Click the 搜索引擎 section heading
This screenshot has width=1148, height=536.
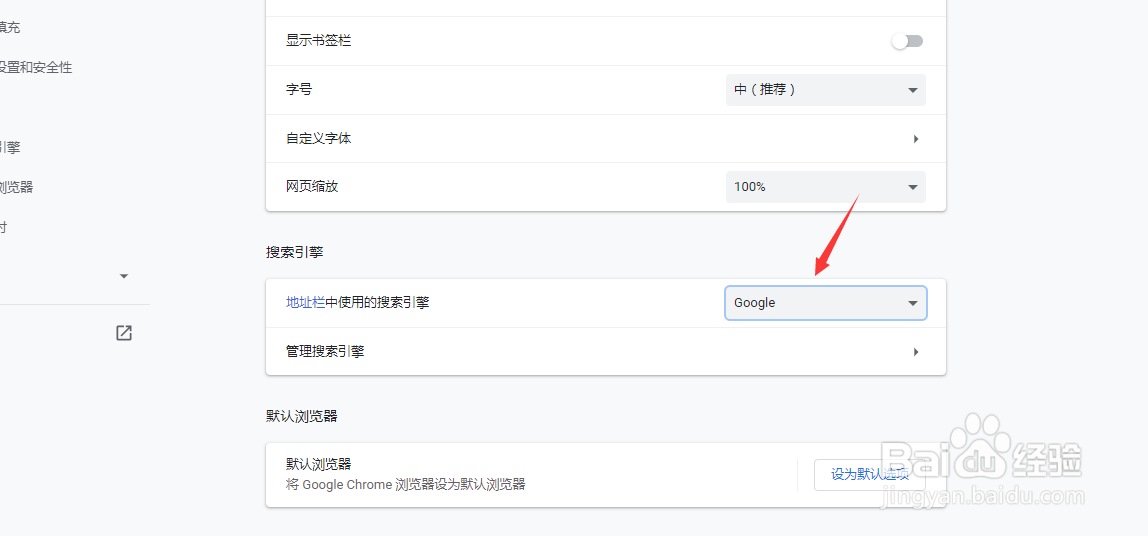click(x=294, y=253)
